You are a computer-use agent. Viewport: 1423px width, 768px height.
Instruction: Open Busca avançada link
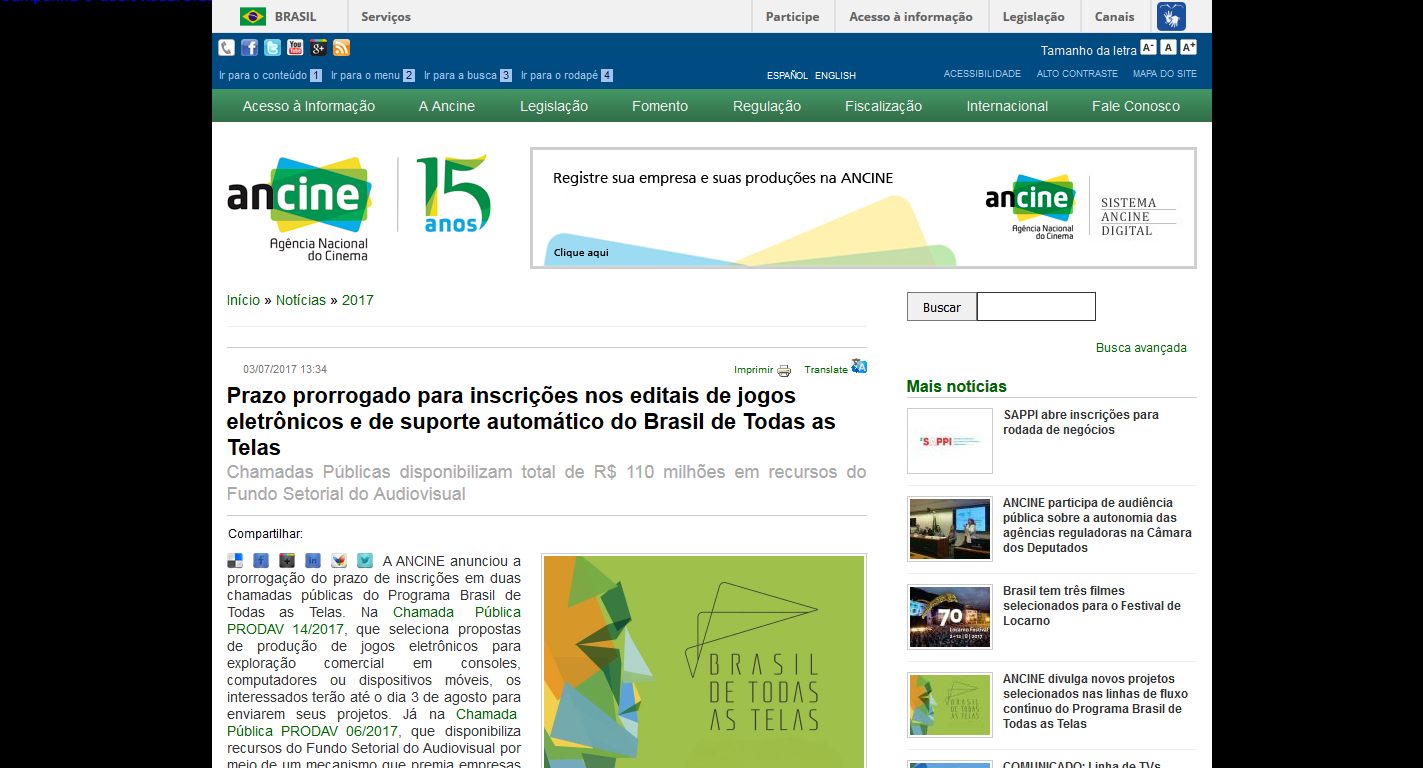point(1141,348)
